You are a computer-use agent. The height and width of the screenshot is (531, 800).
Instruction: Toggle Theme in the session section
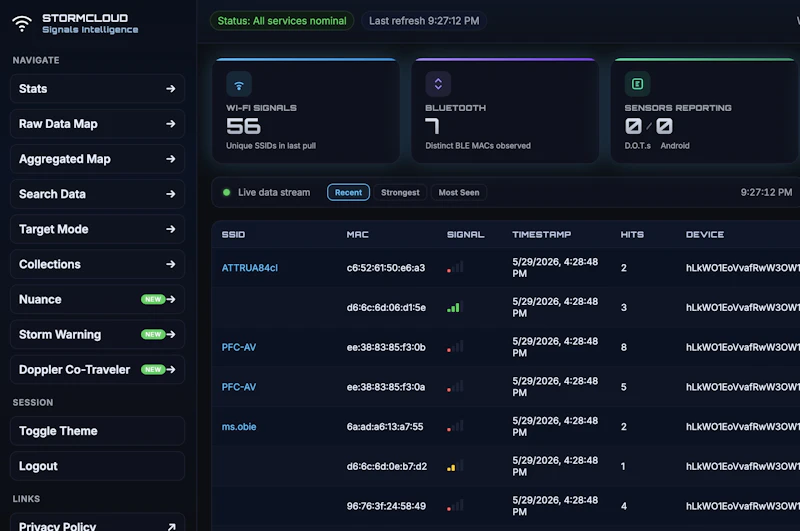coord(97,431)
